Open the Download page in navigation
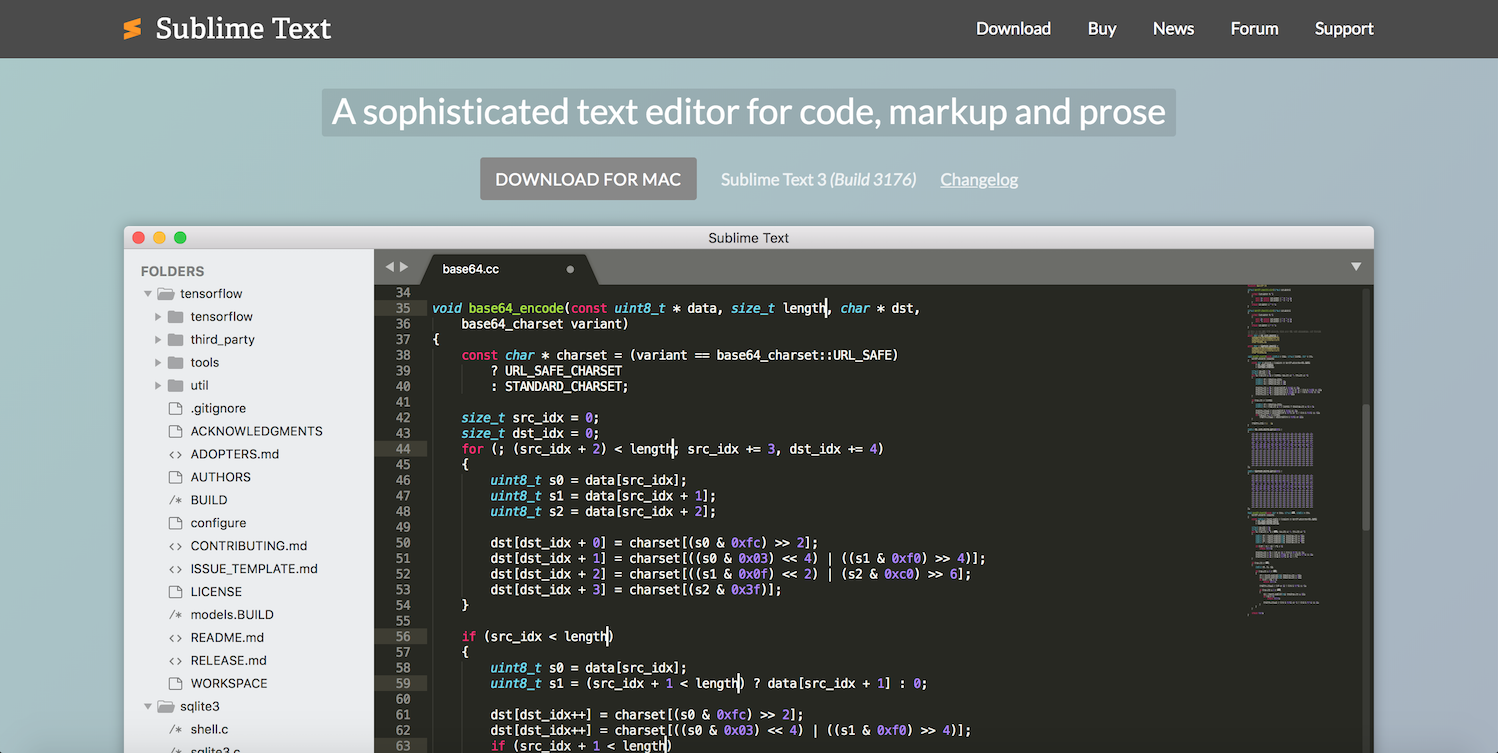The height and width of the screenshot is (753, 1498). [x=1013, y=29]
